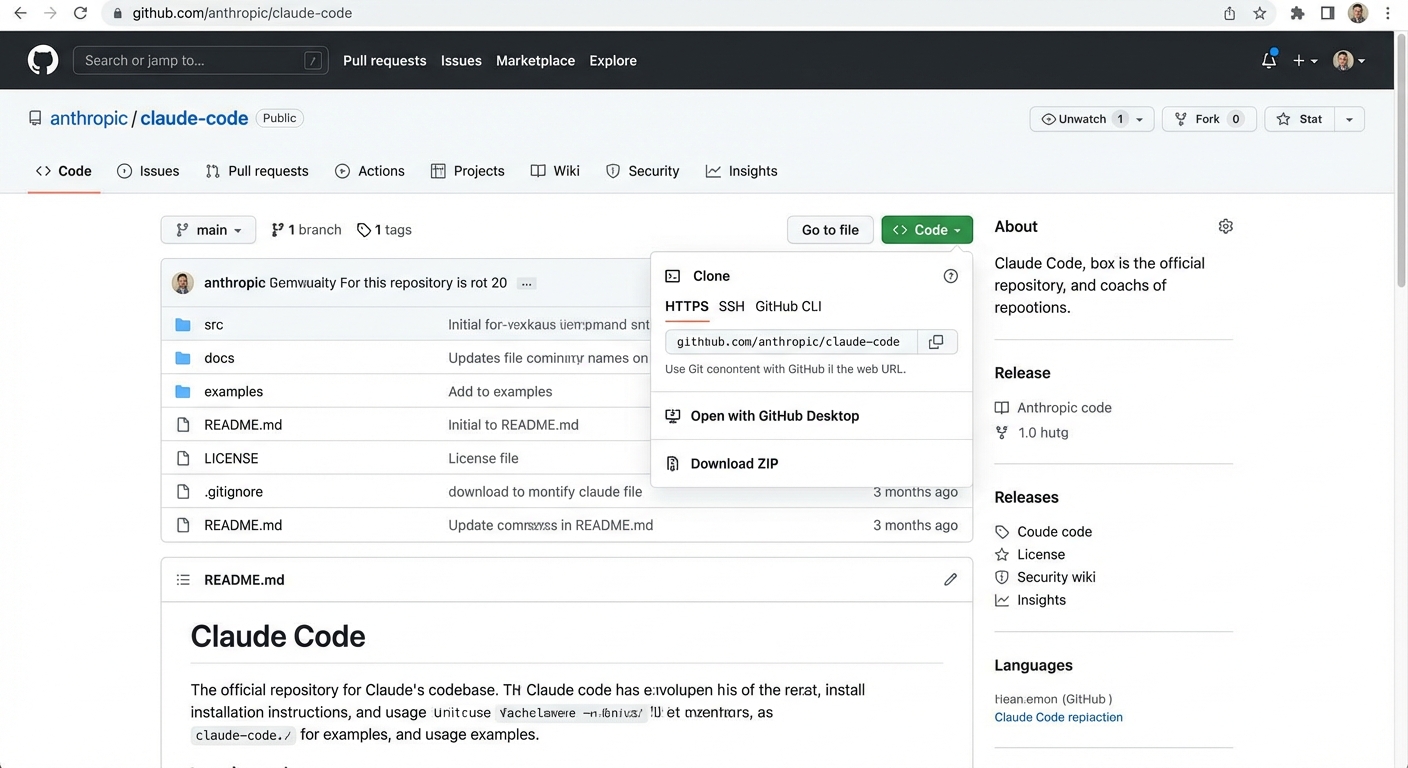
Task: Open the anthropic owner link
Action: coord(89,118)
